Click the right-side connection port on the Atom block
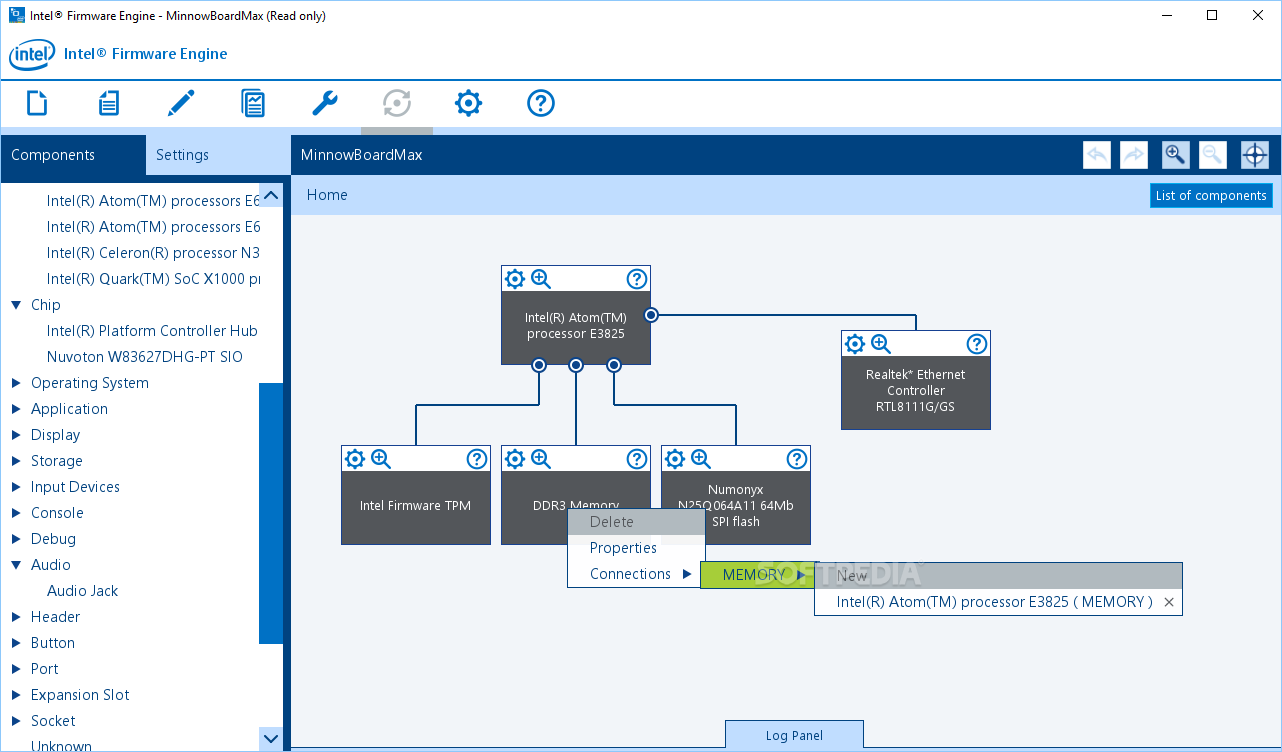The image size is (1282, 752). (651, 315)
